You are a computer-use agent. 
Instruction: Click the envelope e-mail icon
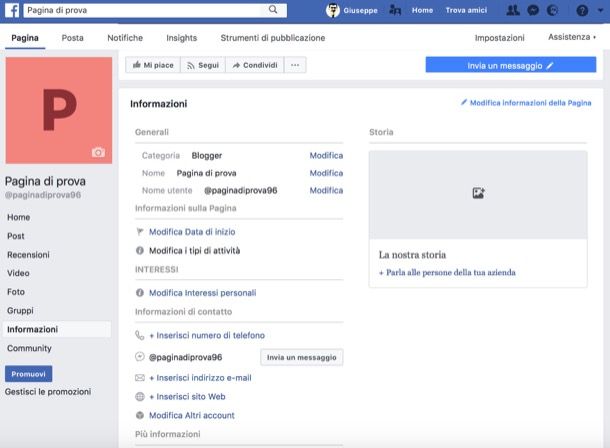tap(140, 378)
